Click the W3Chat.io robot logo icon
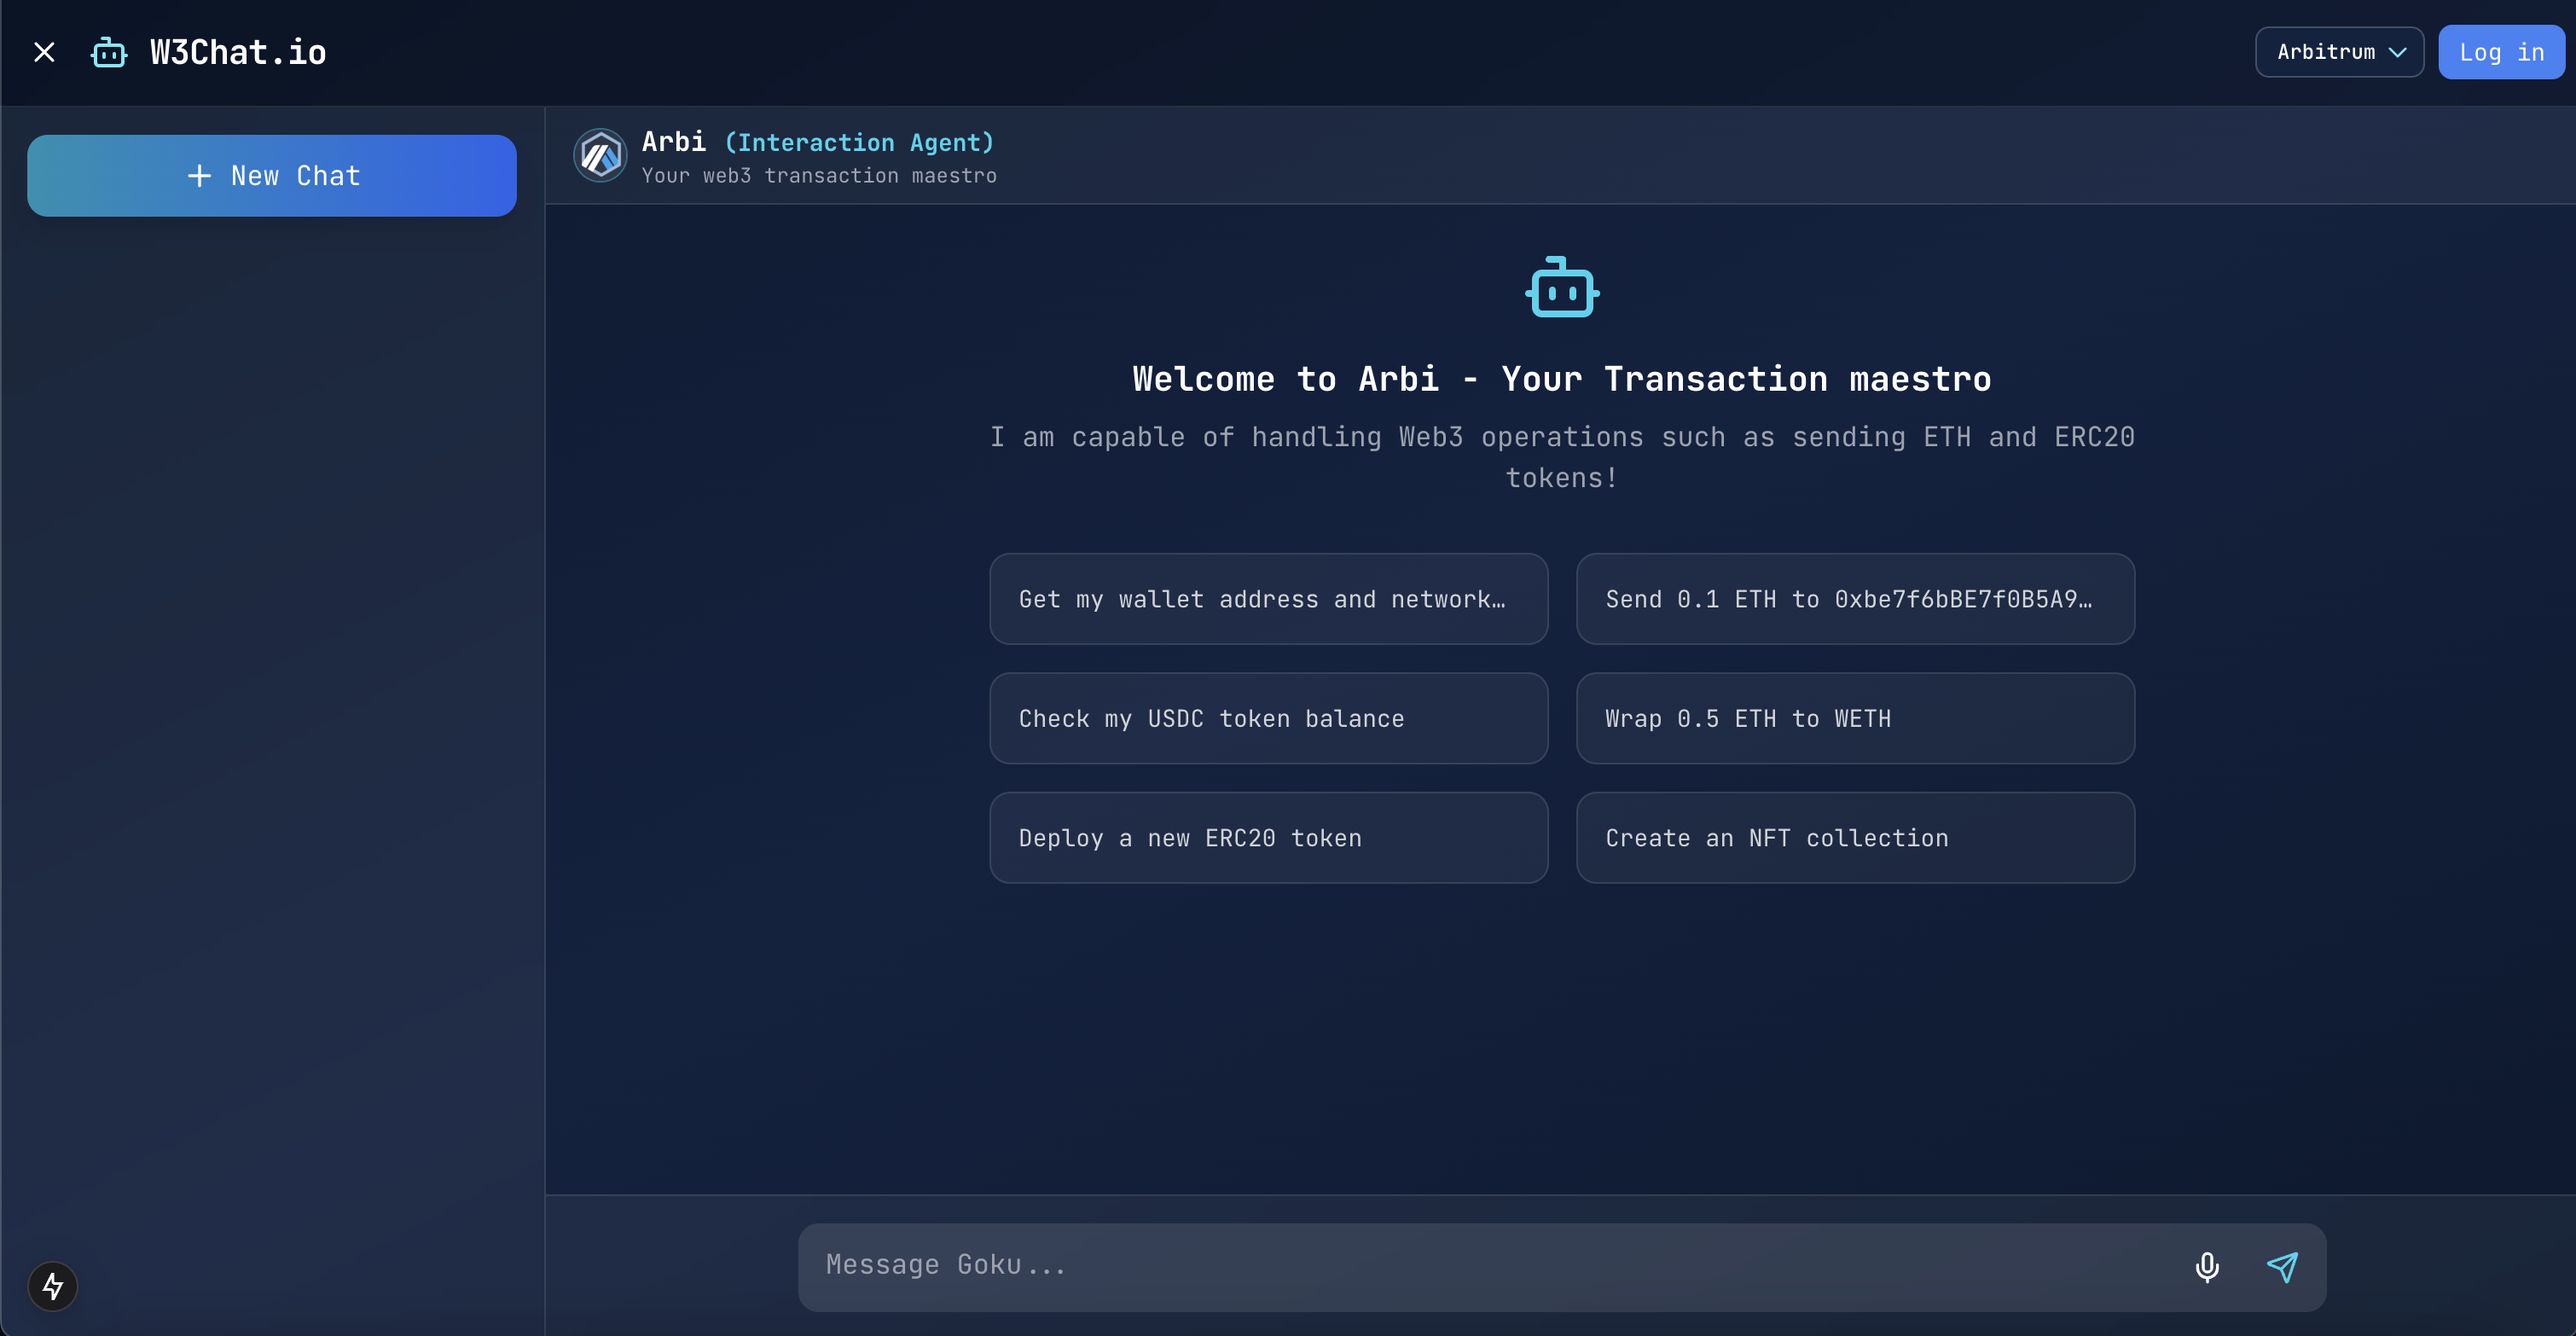This screenshot has width=2576, height=1336. [109, 52]
